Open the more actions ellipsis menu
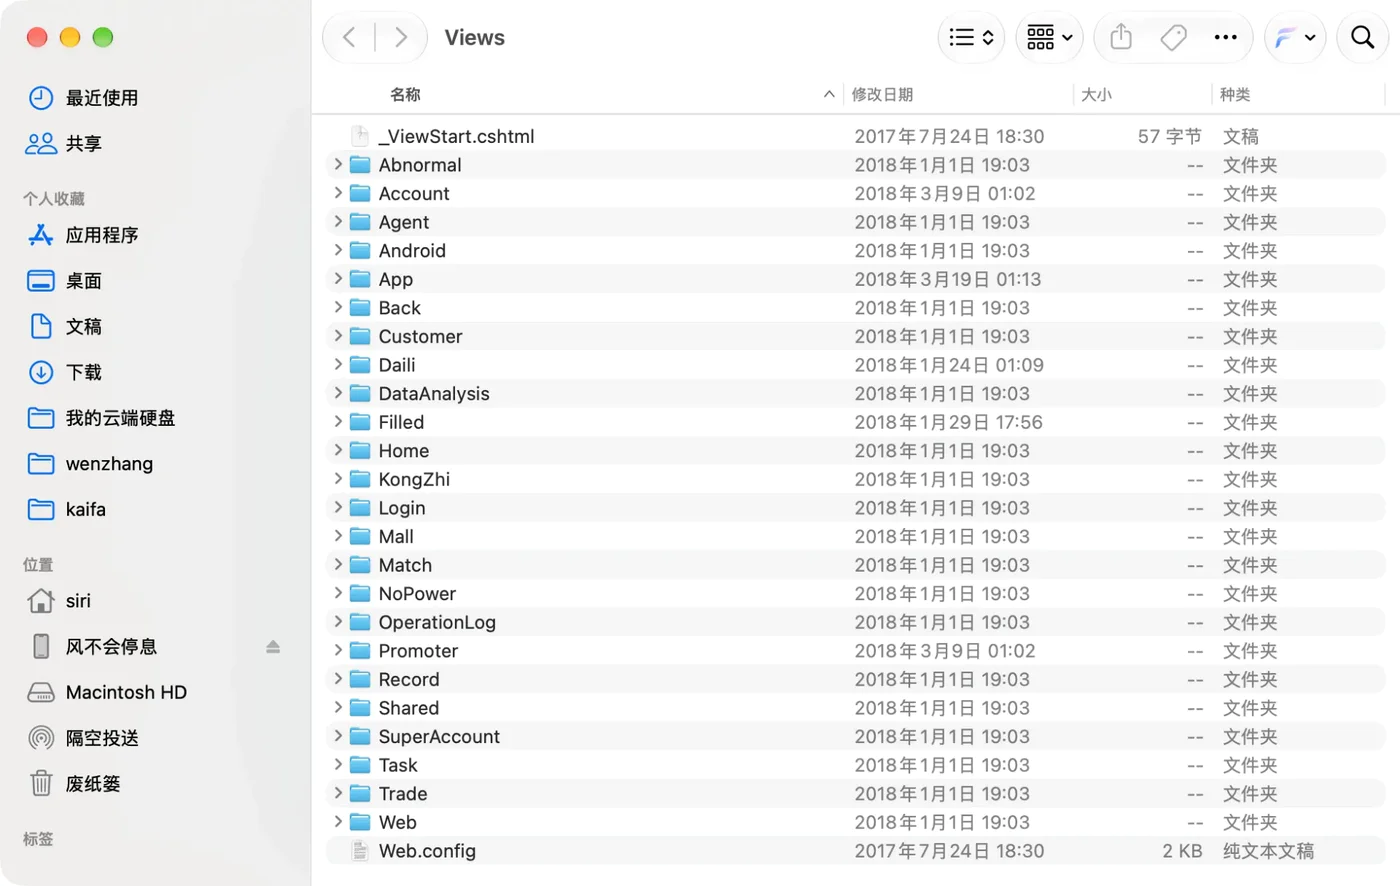The width and height of the screenshot is (1400, 886). [1225, 38]
